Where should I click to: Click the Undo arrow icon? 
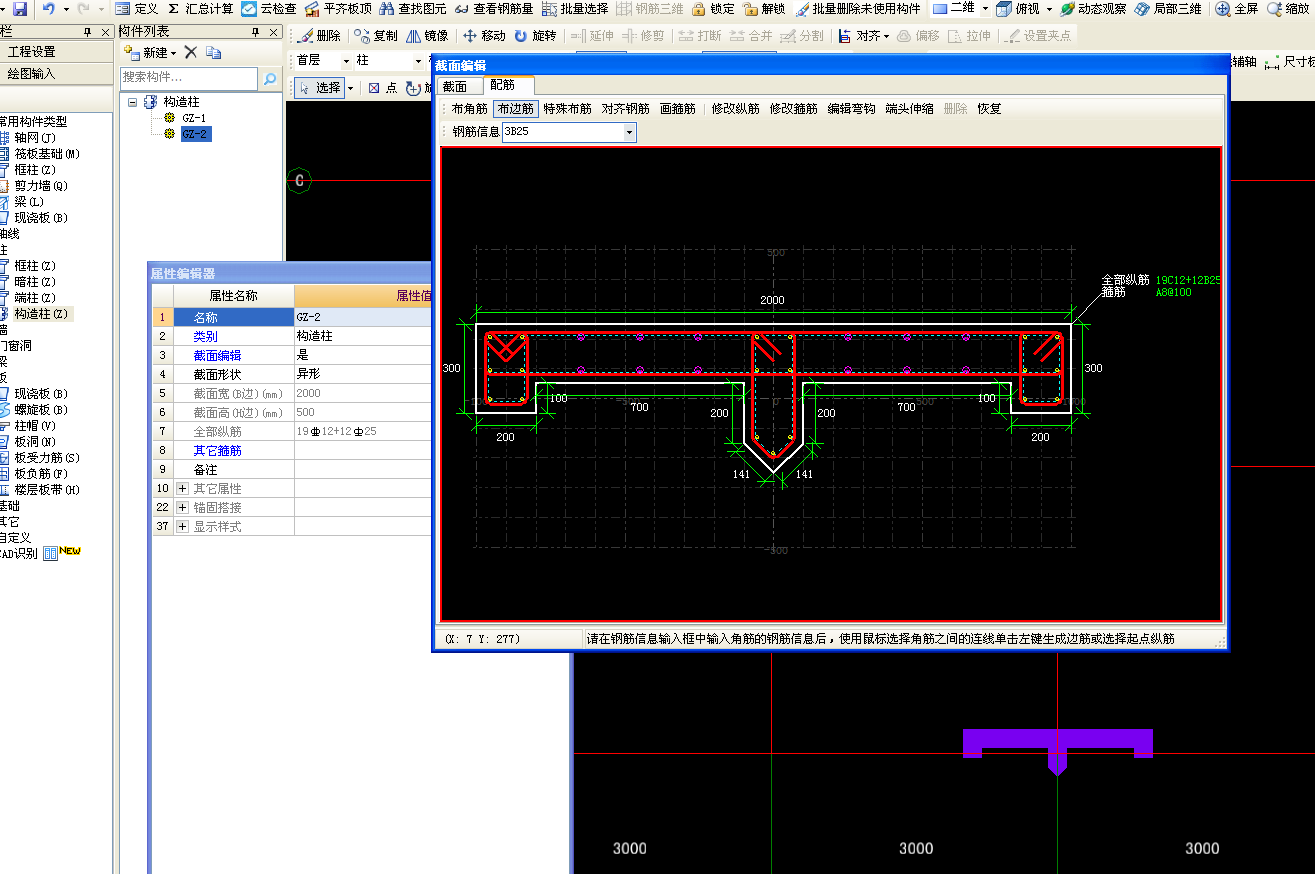[x=48, y=8]
